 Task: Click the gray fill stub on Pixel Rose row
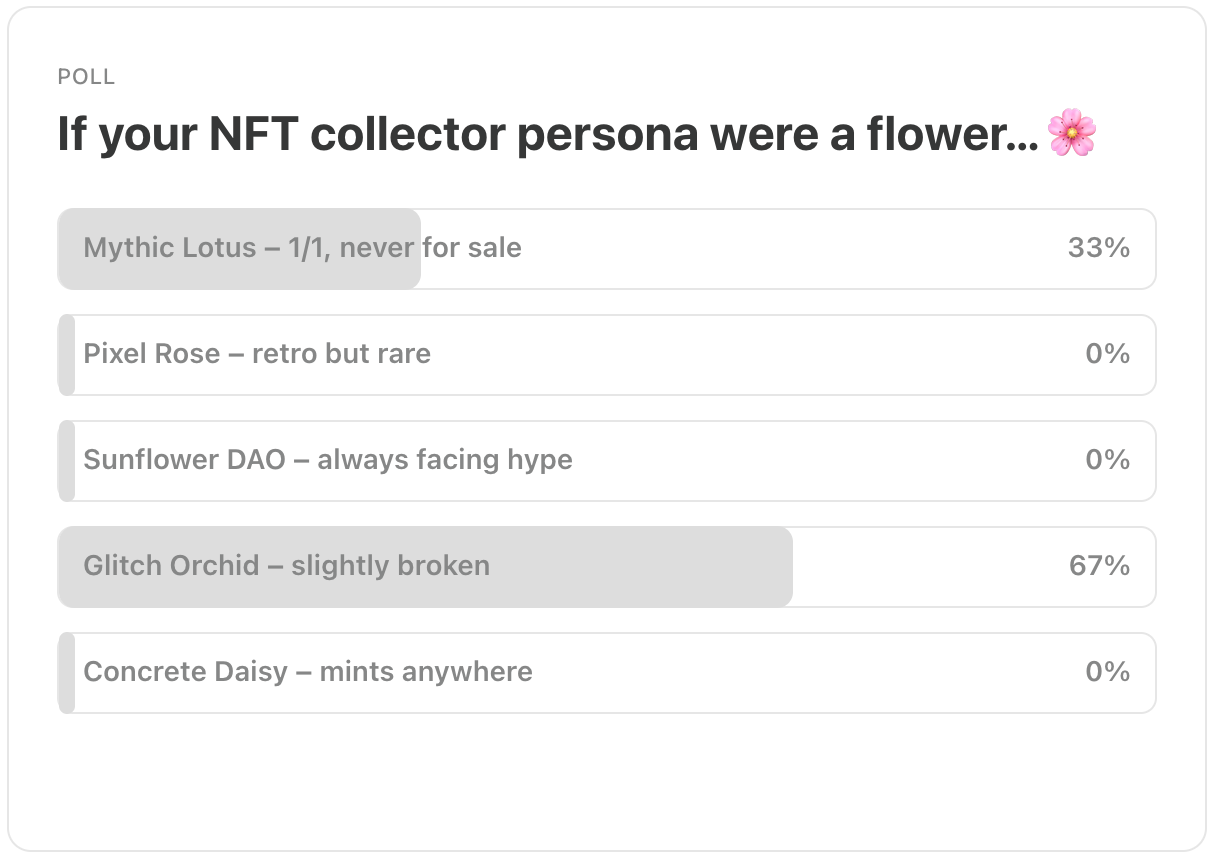[x=67, y=355]
